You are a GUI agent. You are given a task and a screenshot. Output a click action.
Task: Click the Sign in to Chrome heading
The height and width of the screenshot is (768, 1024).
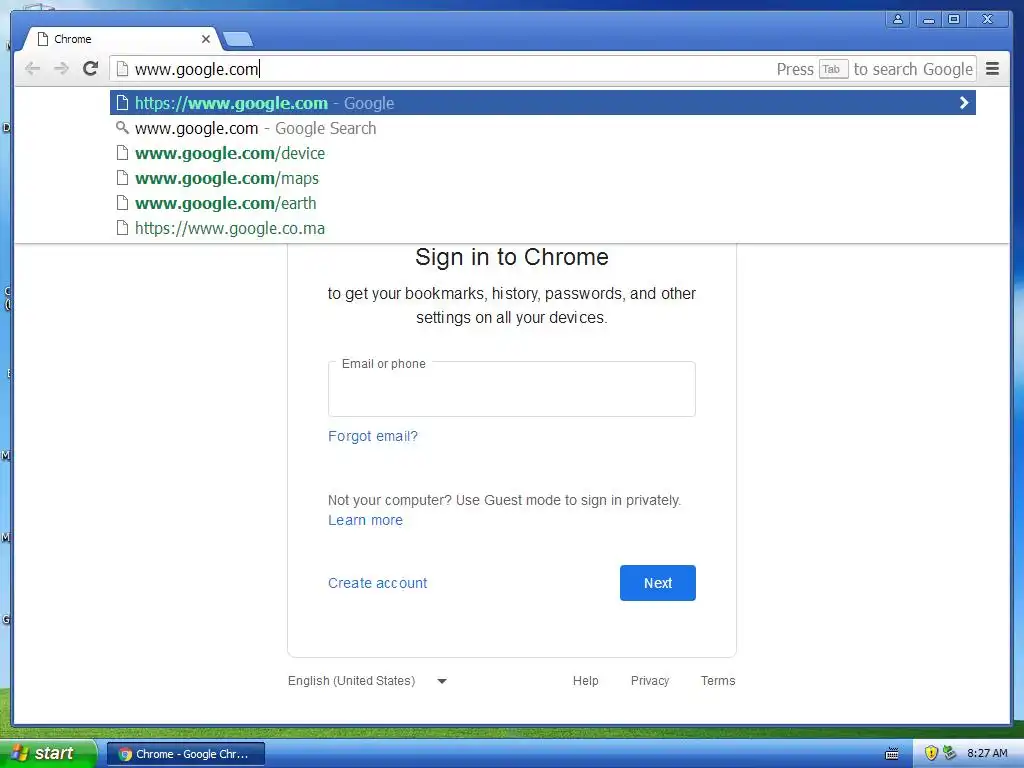pos(511,257)
